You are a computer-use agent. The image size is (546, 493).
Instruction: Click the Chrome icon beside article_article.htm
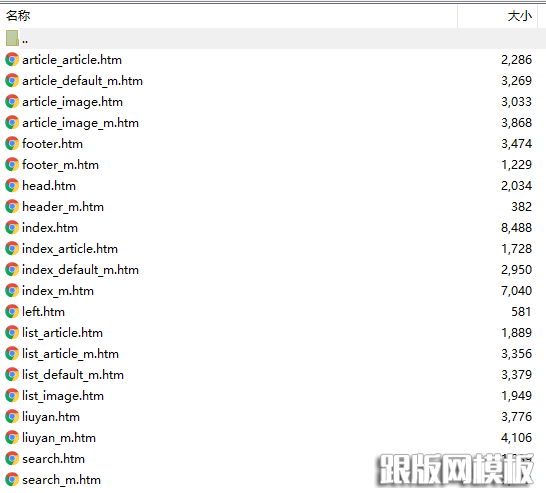pyautogui.click(x=12, y=60)
